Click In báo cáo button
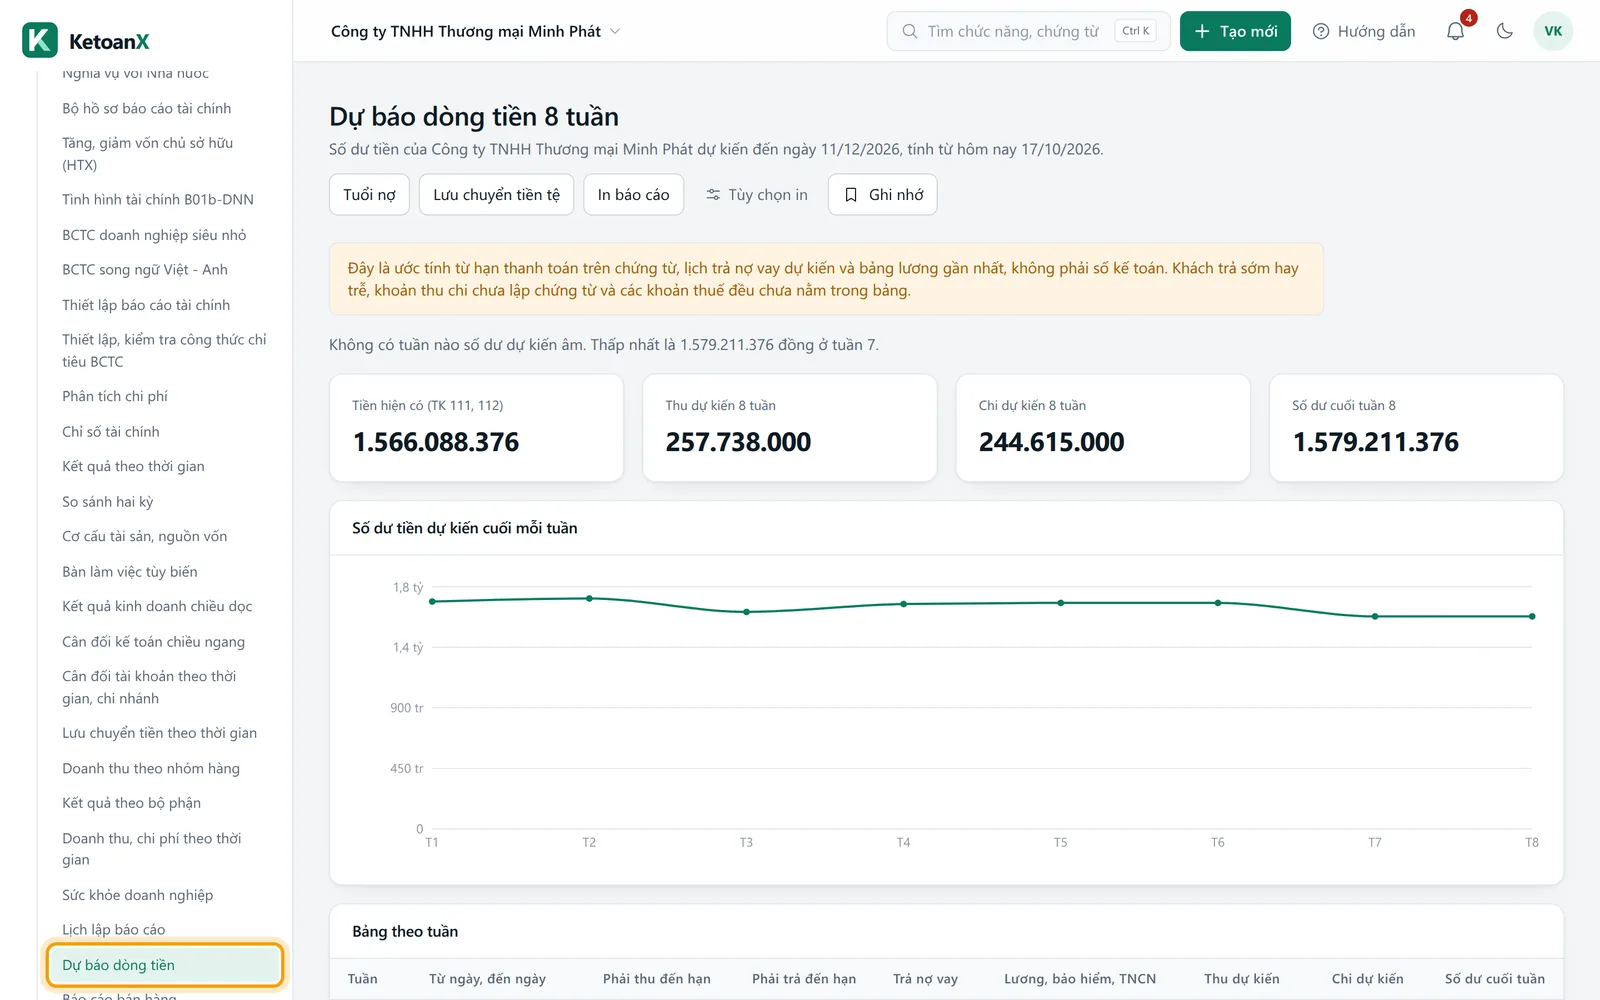This screenshot has height=1000, width=1600. pos(633,194)
